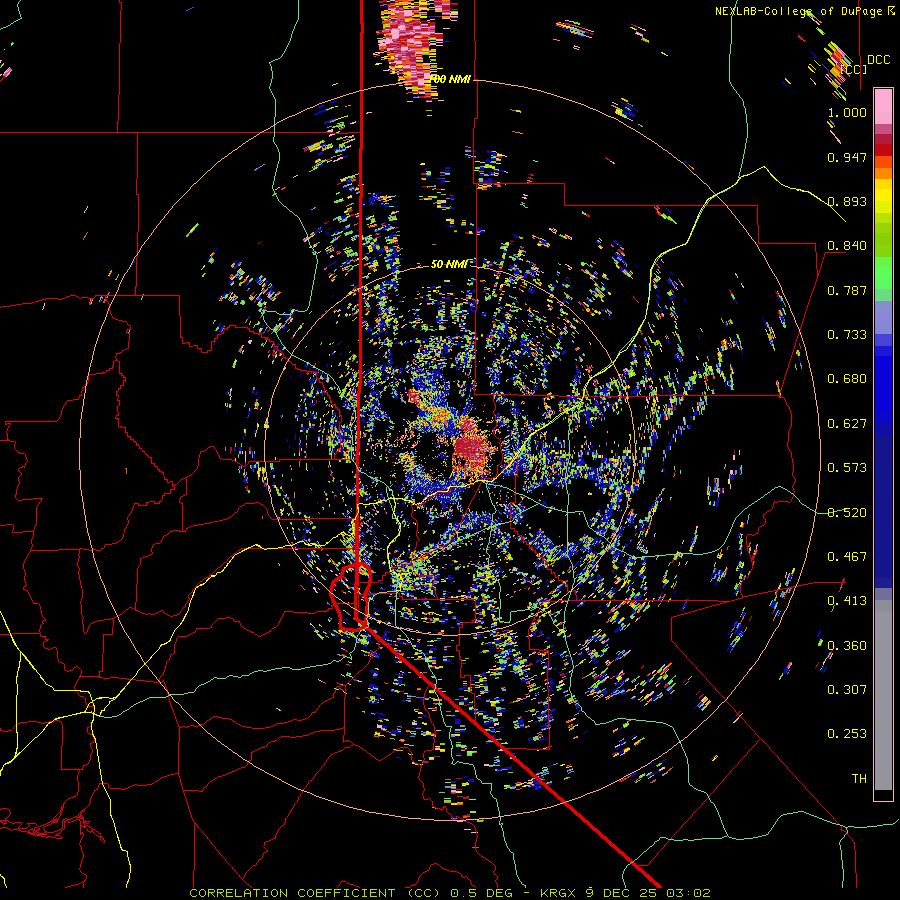Click the 0.253 scale value
Image resolution: width=900 pixels, height=900 pixels.
click(x=847, y=734)
